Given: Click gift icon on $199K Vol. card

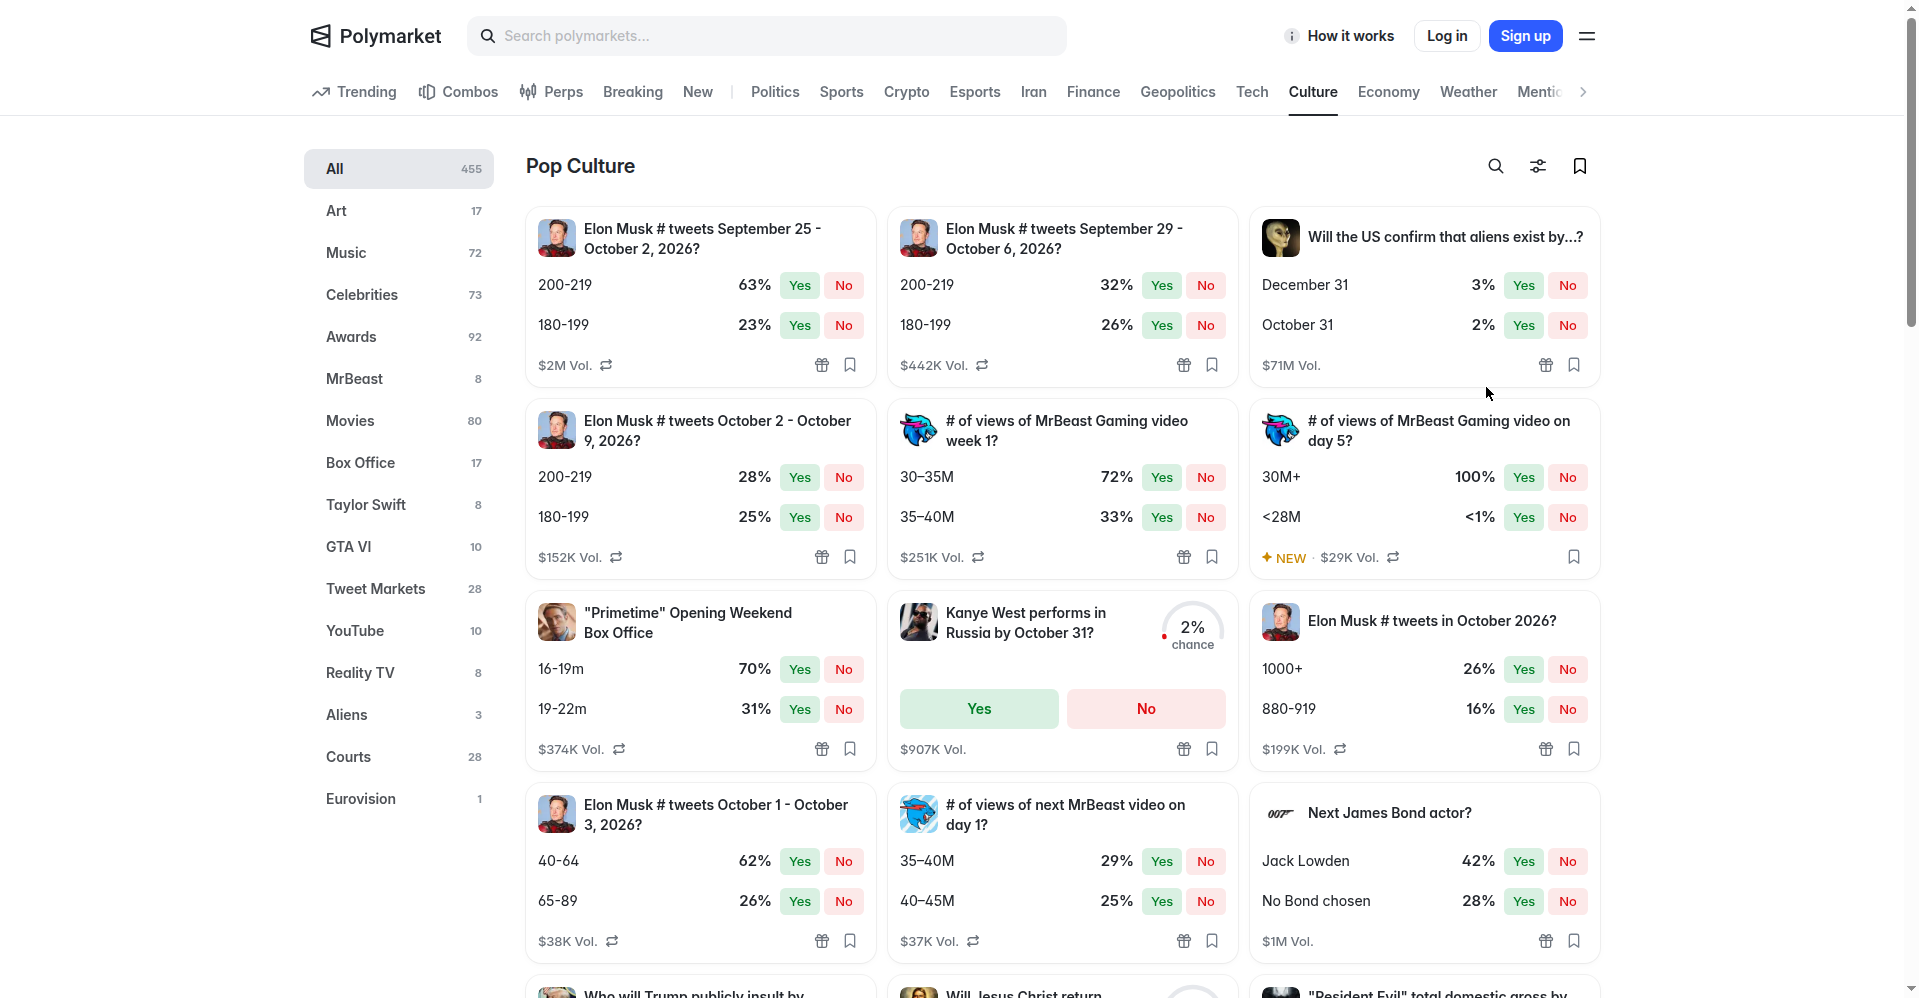Looking at the screenshot, I should pyautogui.click(x=1546, y=749).
